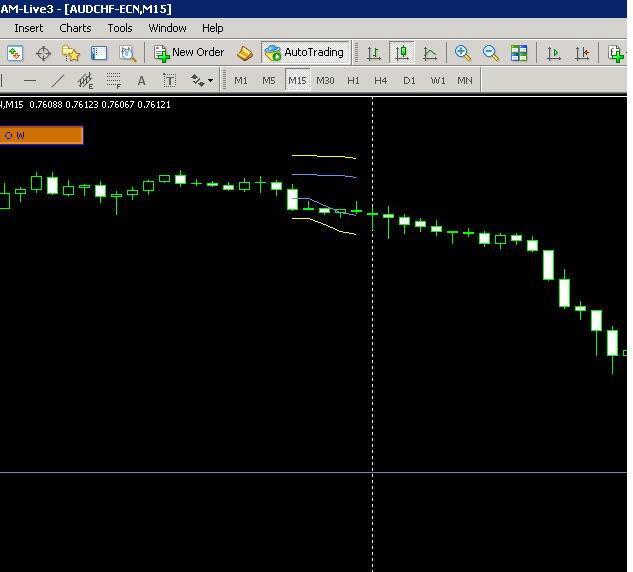Toggle chart shift icon
Viewport: 633px width, 572px height.
click(x=582, y=53)
